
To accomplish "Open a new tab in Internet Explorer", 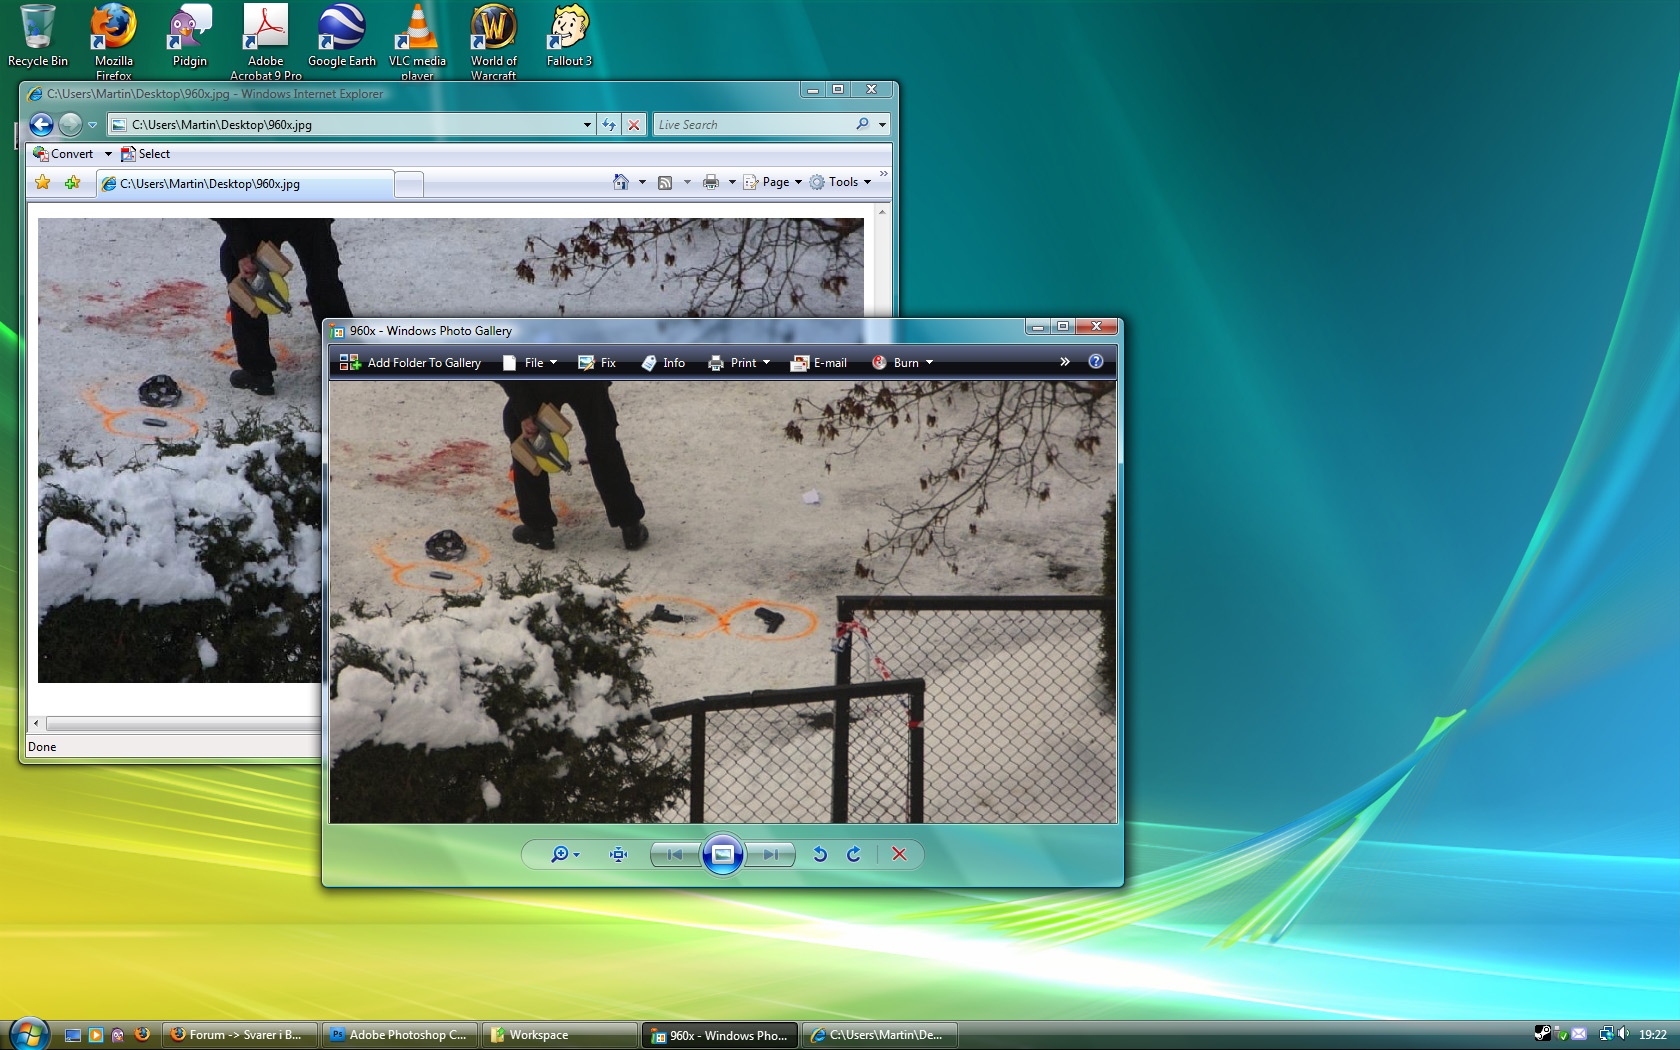I will point(409,184).
